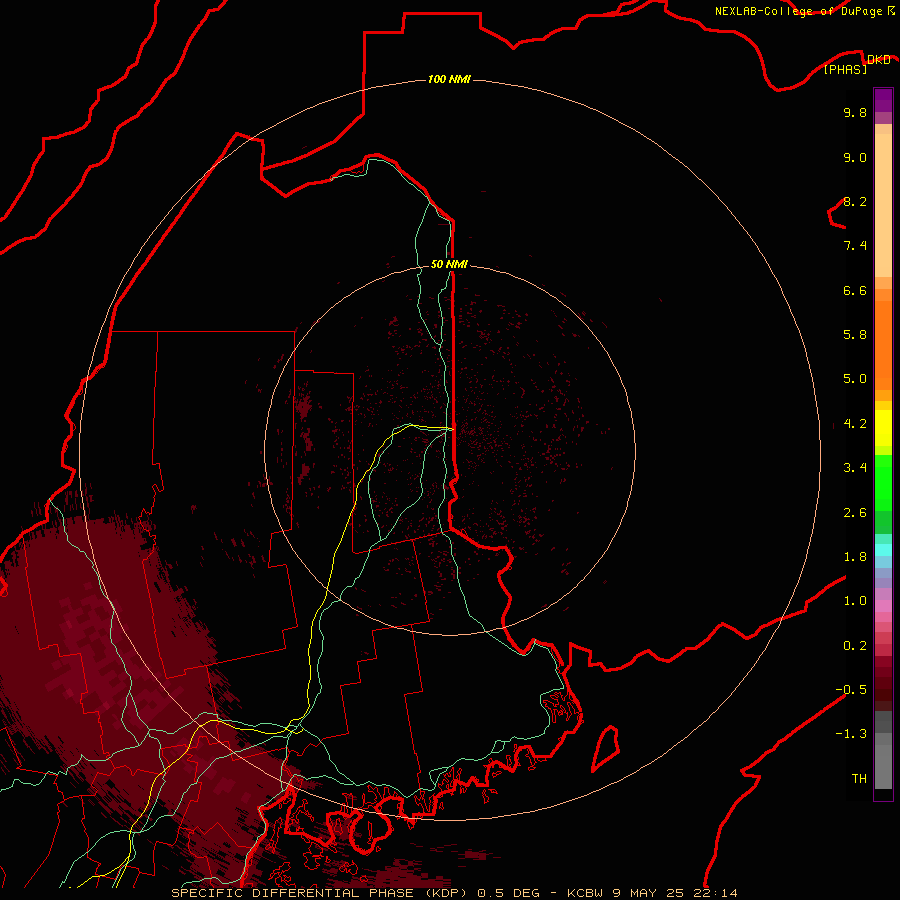Click the 3.4 value on the color scale
Viewport: 900px width, 900px height.
(855, 467)
